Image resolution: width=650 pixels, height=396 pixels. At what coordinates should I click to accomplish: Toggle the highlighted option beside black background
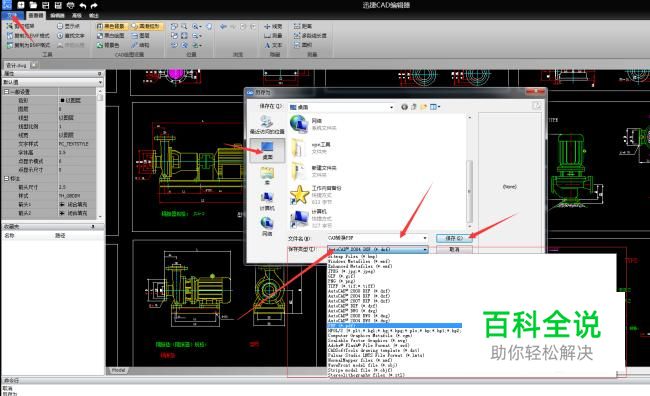(146, 26)
